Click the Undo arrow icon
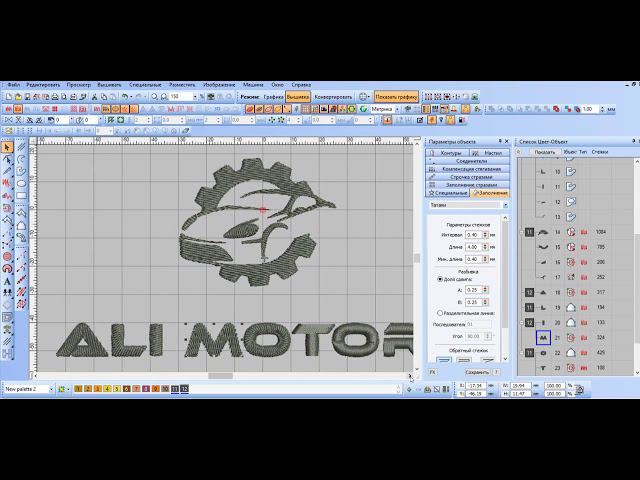 coord(124,97)
